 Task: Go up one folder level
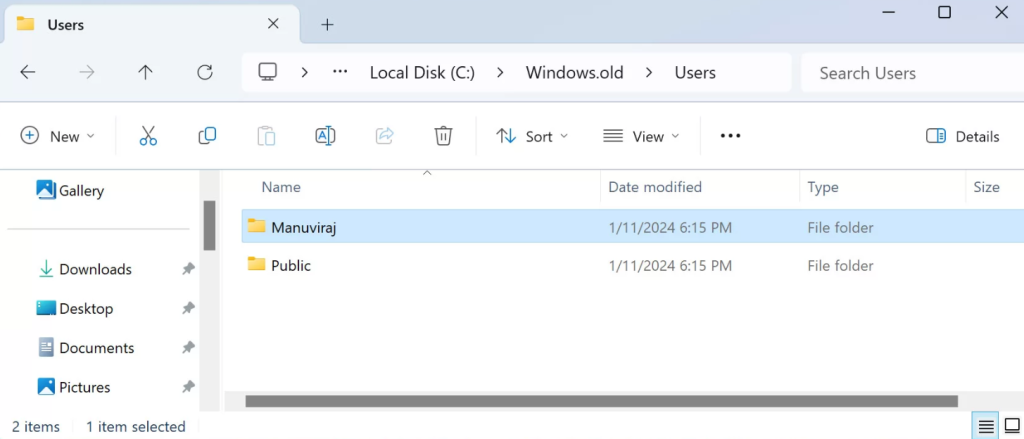tap(146, 73)
